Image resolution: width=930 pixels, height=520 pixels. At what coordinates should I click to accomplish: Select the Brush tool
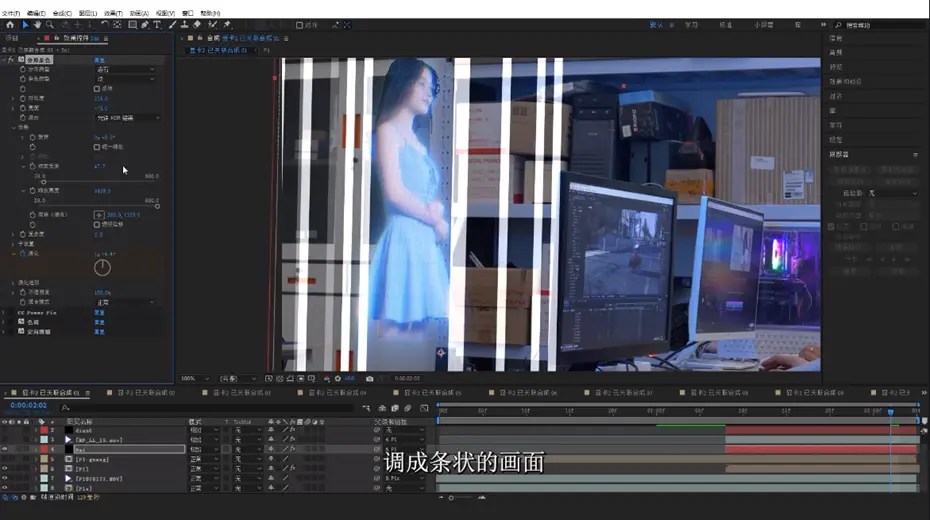pyautogui.click(x=172, y=25)
